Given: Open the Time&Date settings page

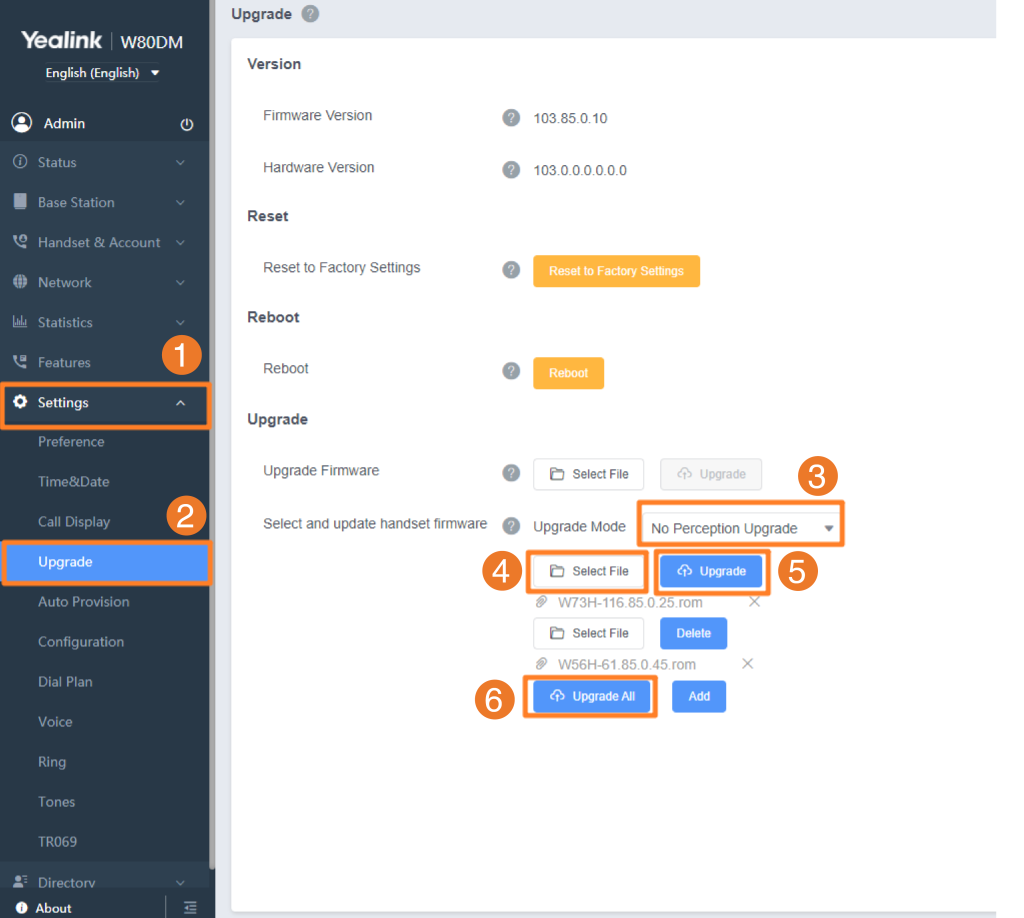Looking at the screenshot, I should (74, 482).
